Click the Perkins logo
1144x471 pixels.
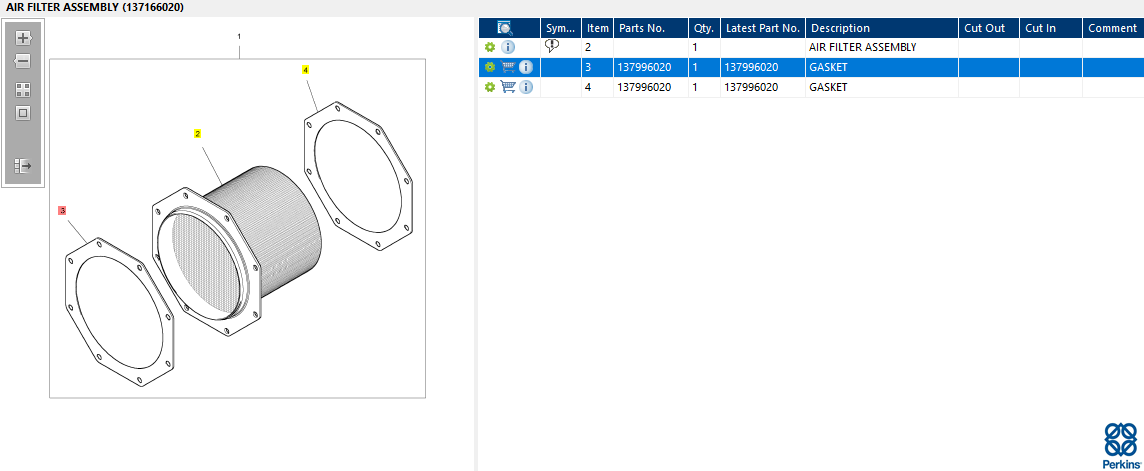coord(1121,445)
